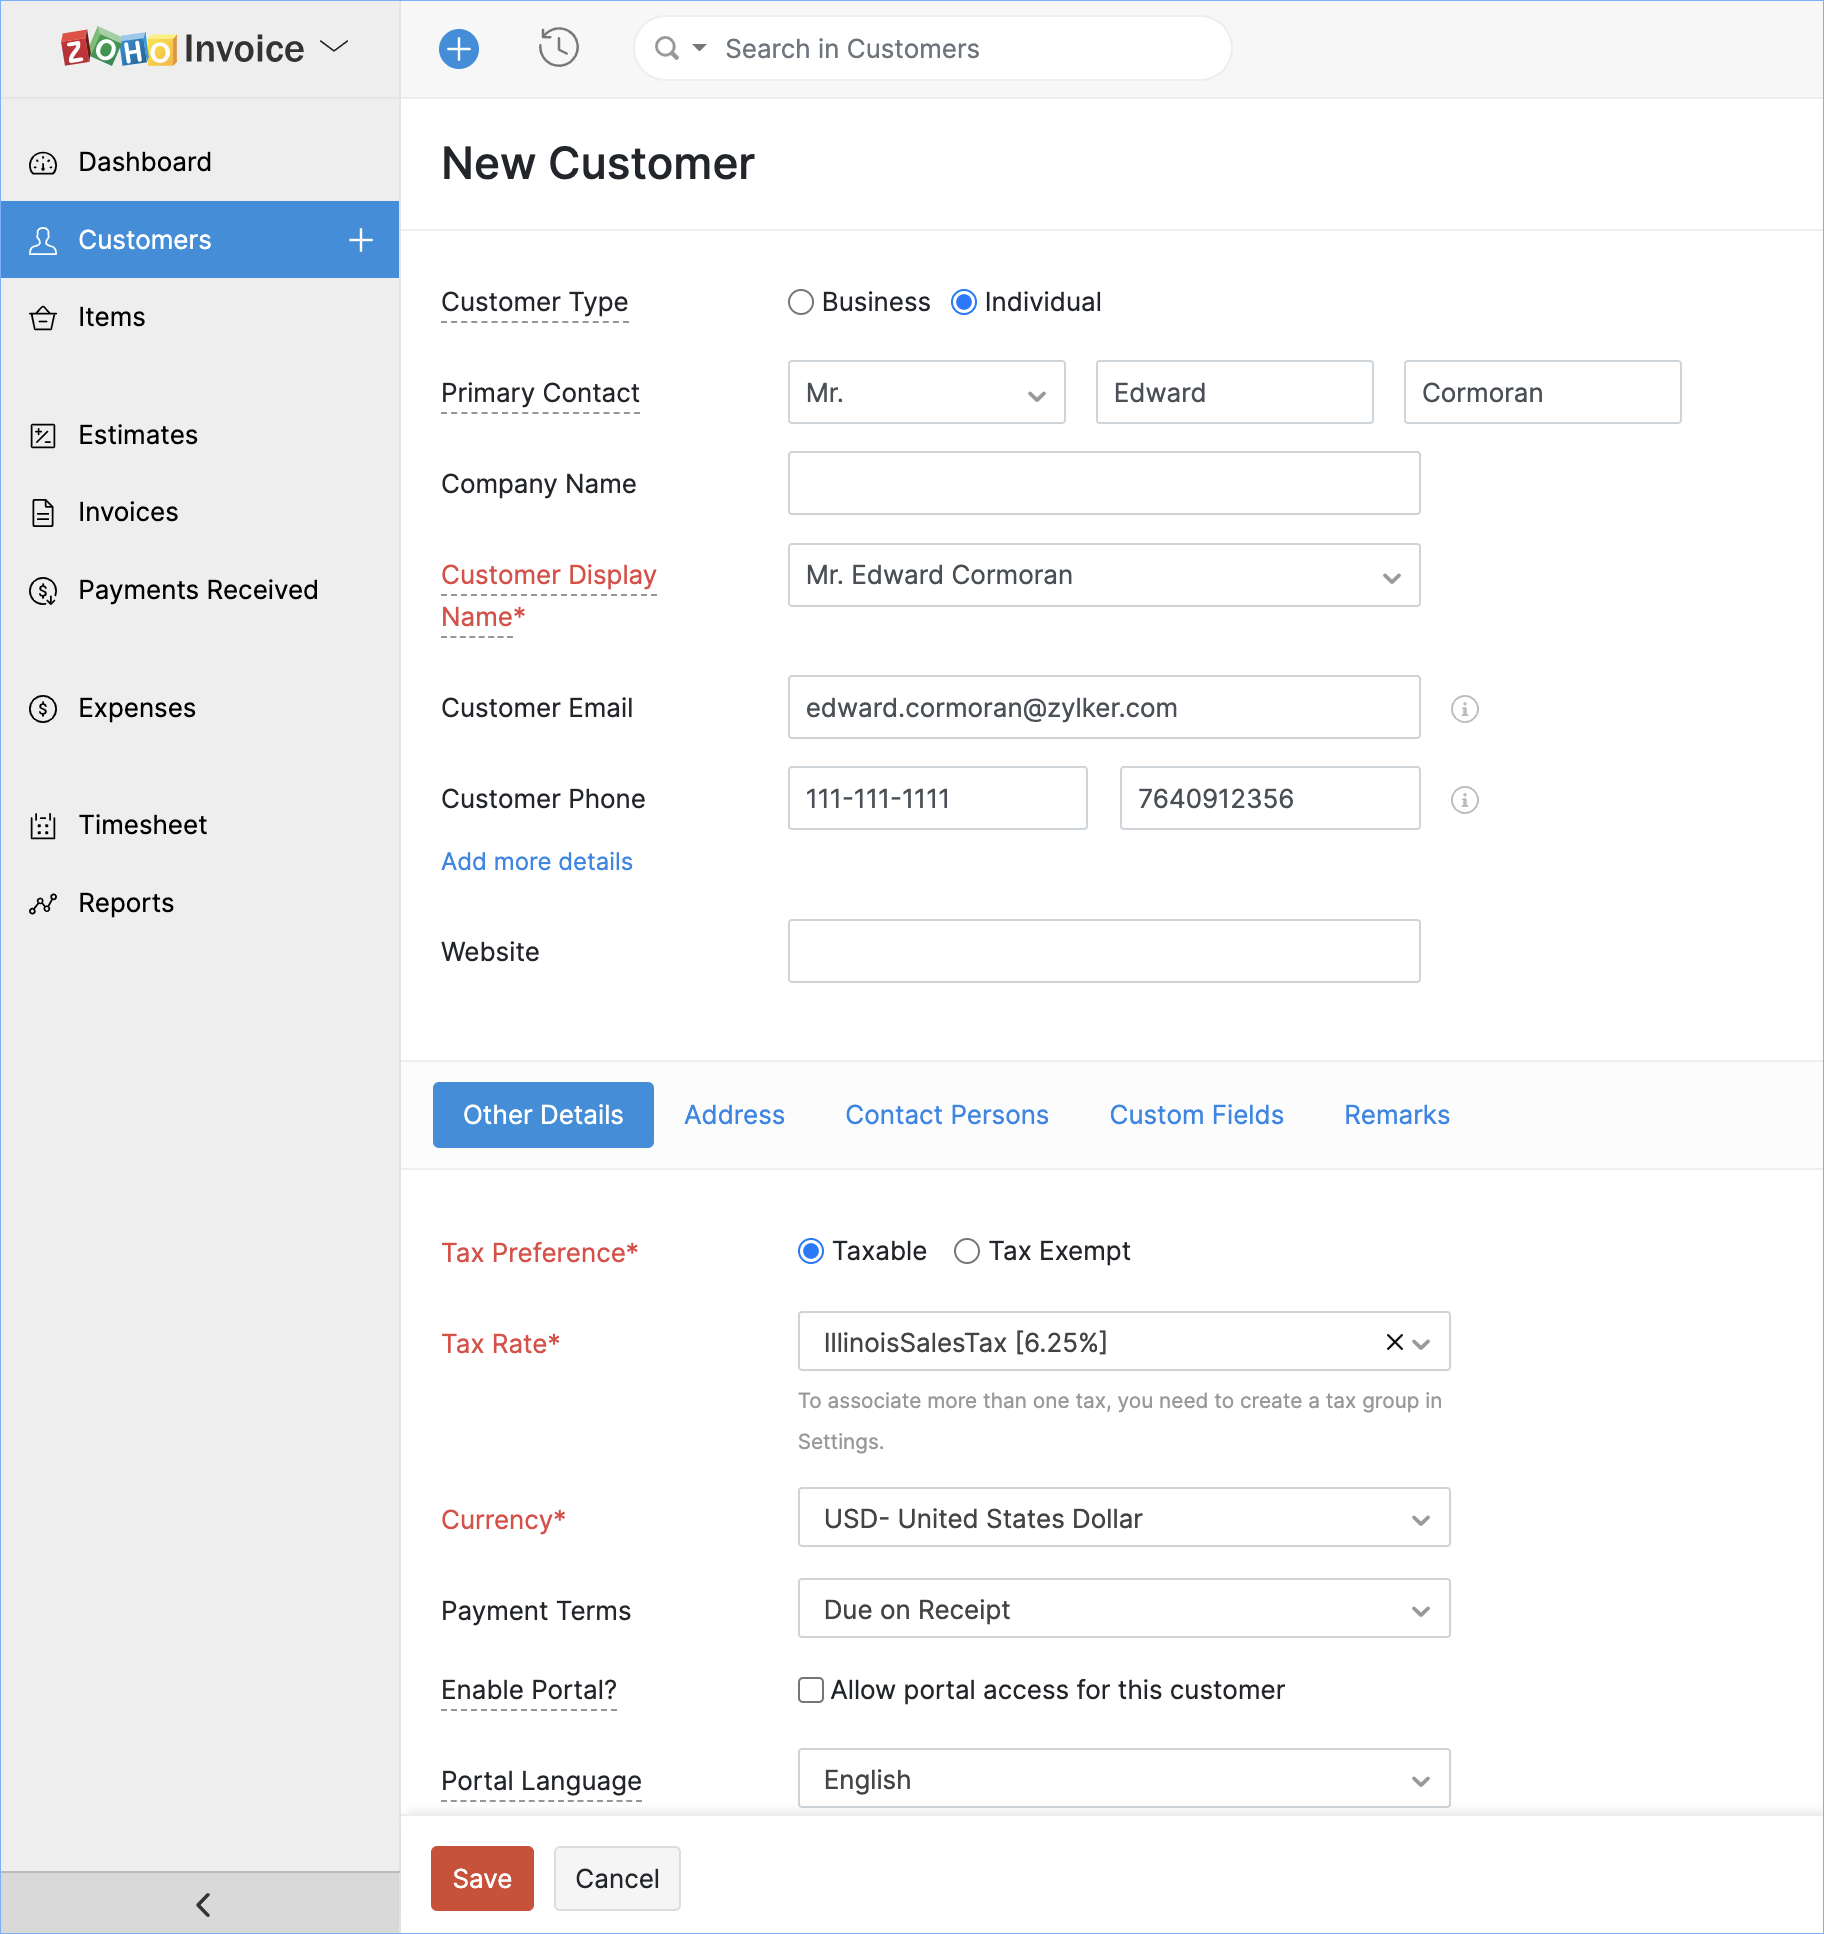Screen dimensions: 1824x1934
Task: Click the info icon beside Customer Email
Action: pos(1464,709)
